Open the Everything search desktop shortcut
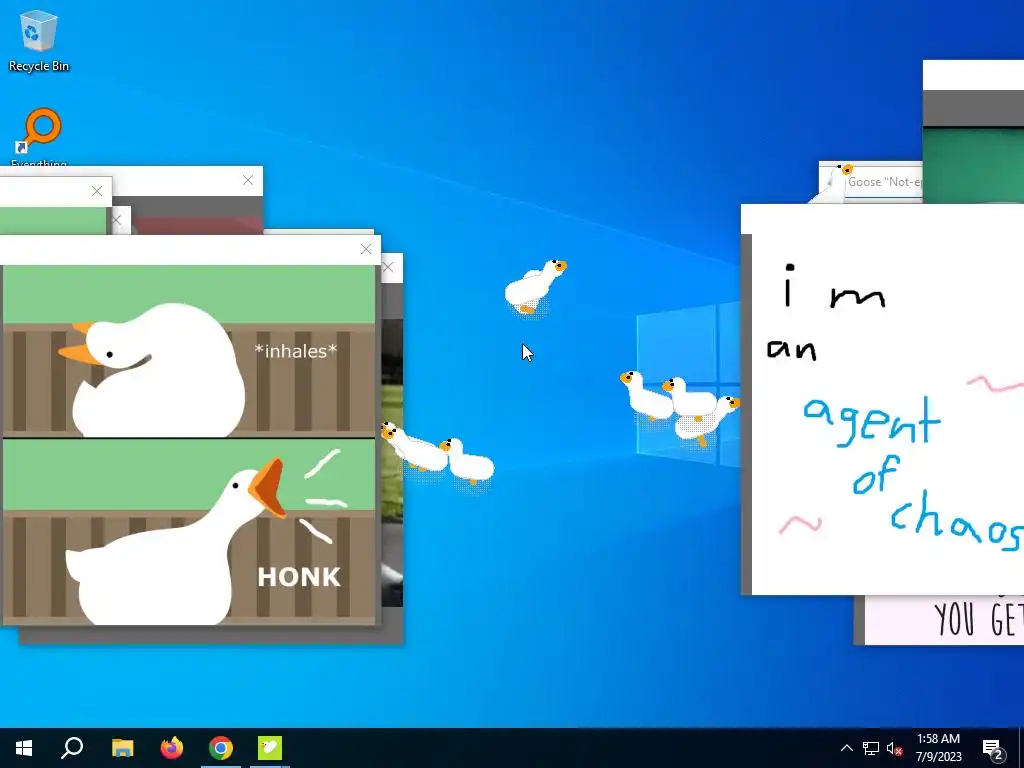 [x=39, y=136]
